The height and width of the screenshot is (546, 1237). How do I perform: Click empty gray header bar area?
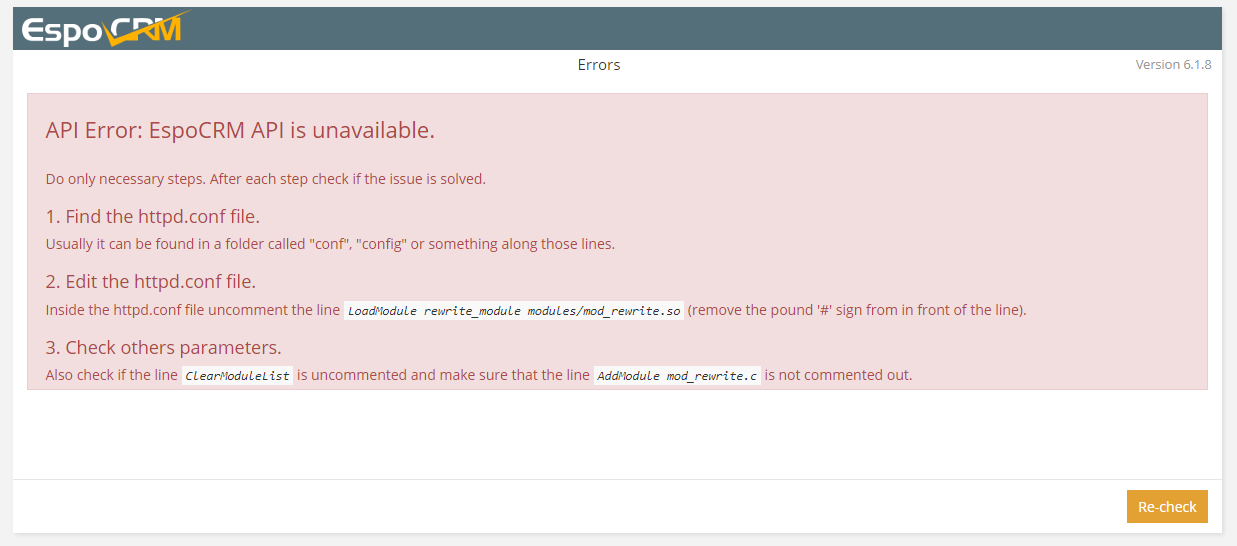(700, 28)
